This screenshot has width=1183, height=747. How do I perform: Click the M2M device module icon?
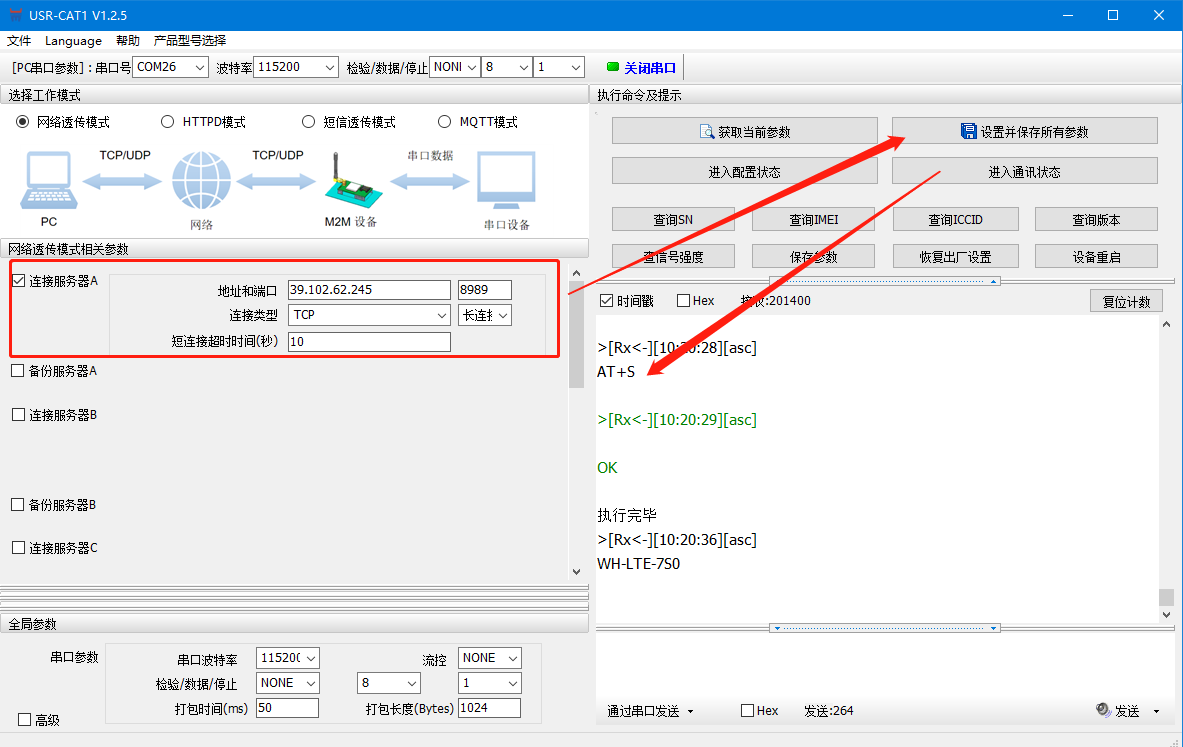(x=352, y=180)
